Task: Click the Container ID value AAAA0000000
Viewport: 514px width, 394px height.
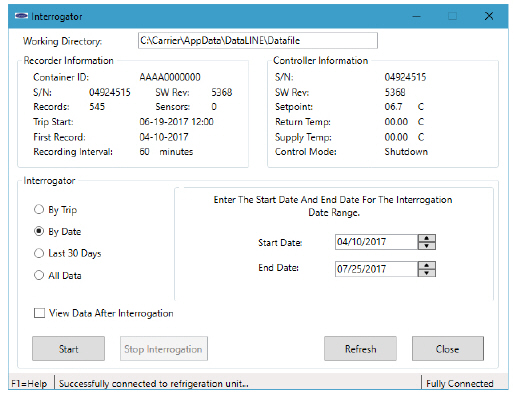Action: tap(170, 77)
